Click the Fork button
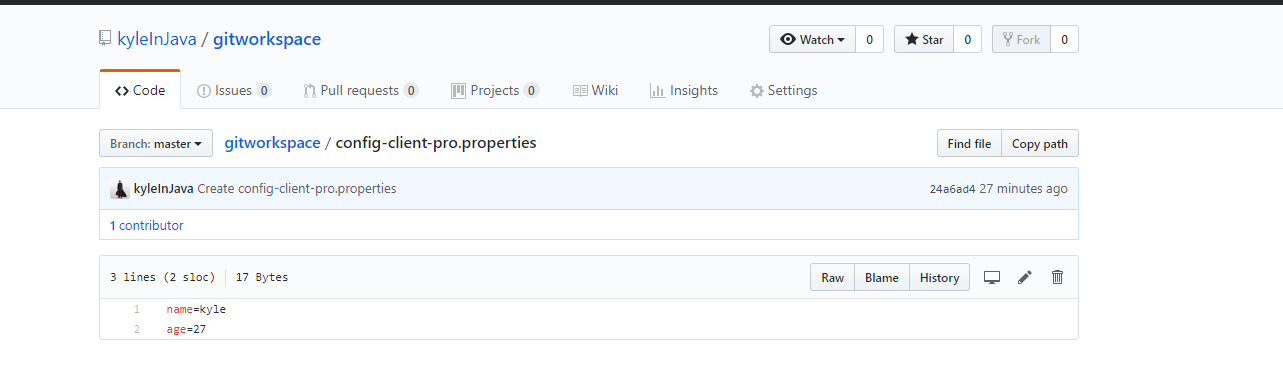This screenshot has width=1283, height=365. 1022,40
